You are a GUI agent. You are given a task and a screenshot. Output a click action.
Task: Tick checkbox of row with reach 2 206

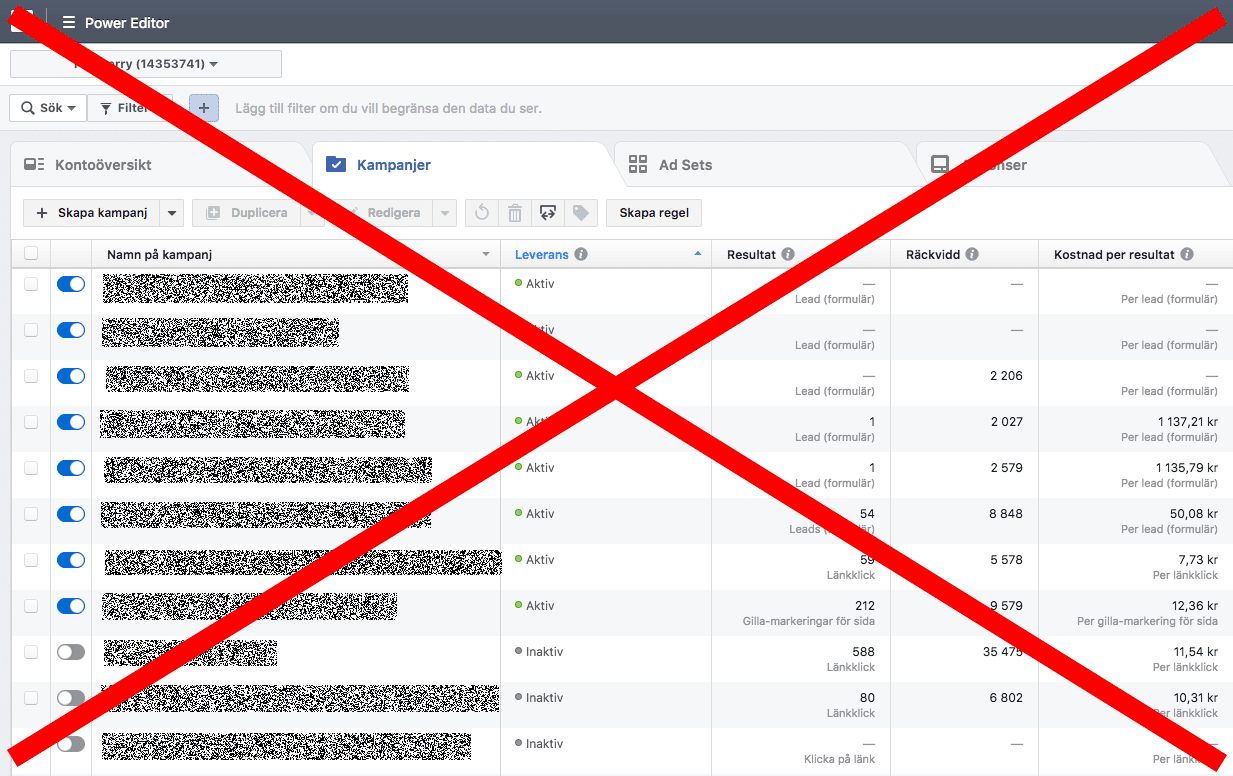[31, 376]
